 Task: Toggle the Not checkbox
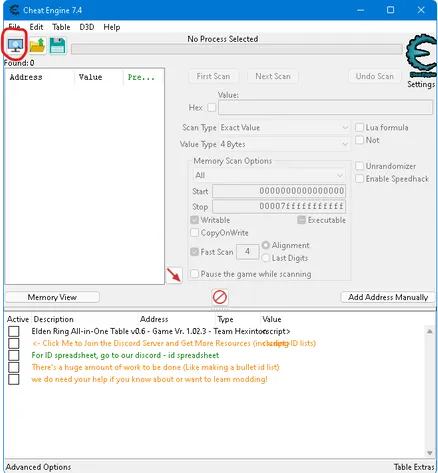359,140
